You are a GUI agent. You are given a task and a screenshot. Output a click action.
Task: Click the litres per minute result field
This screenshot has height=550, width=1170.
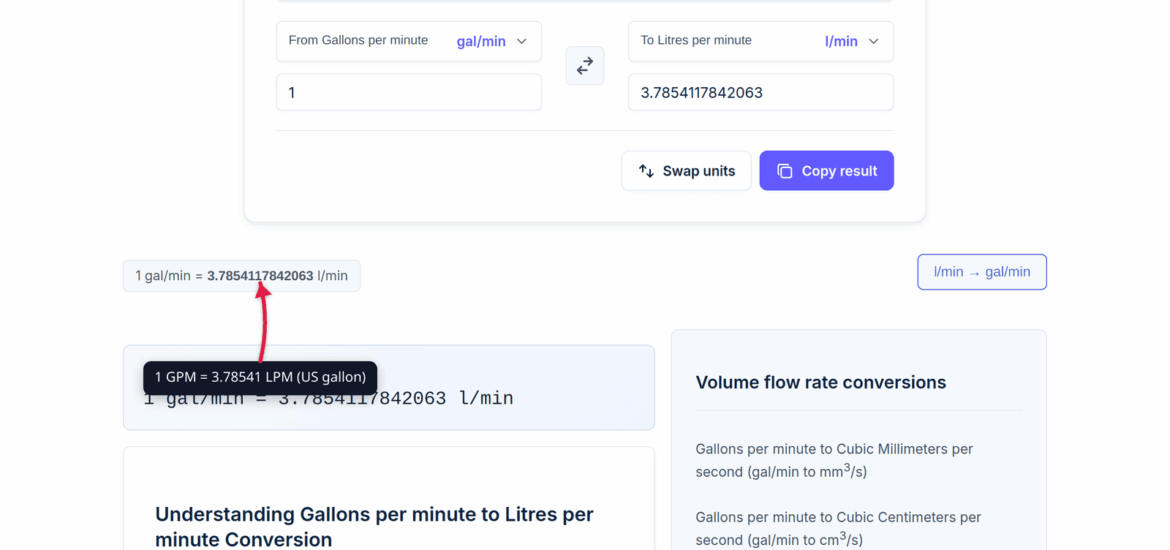tap(760, 93)
